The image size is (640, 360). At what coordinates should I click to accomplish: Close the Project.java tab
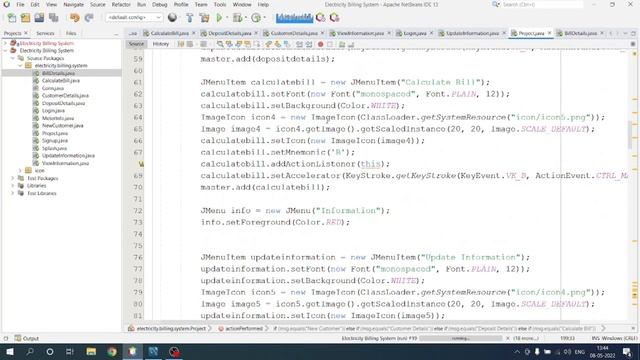point(549,33)
